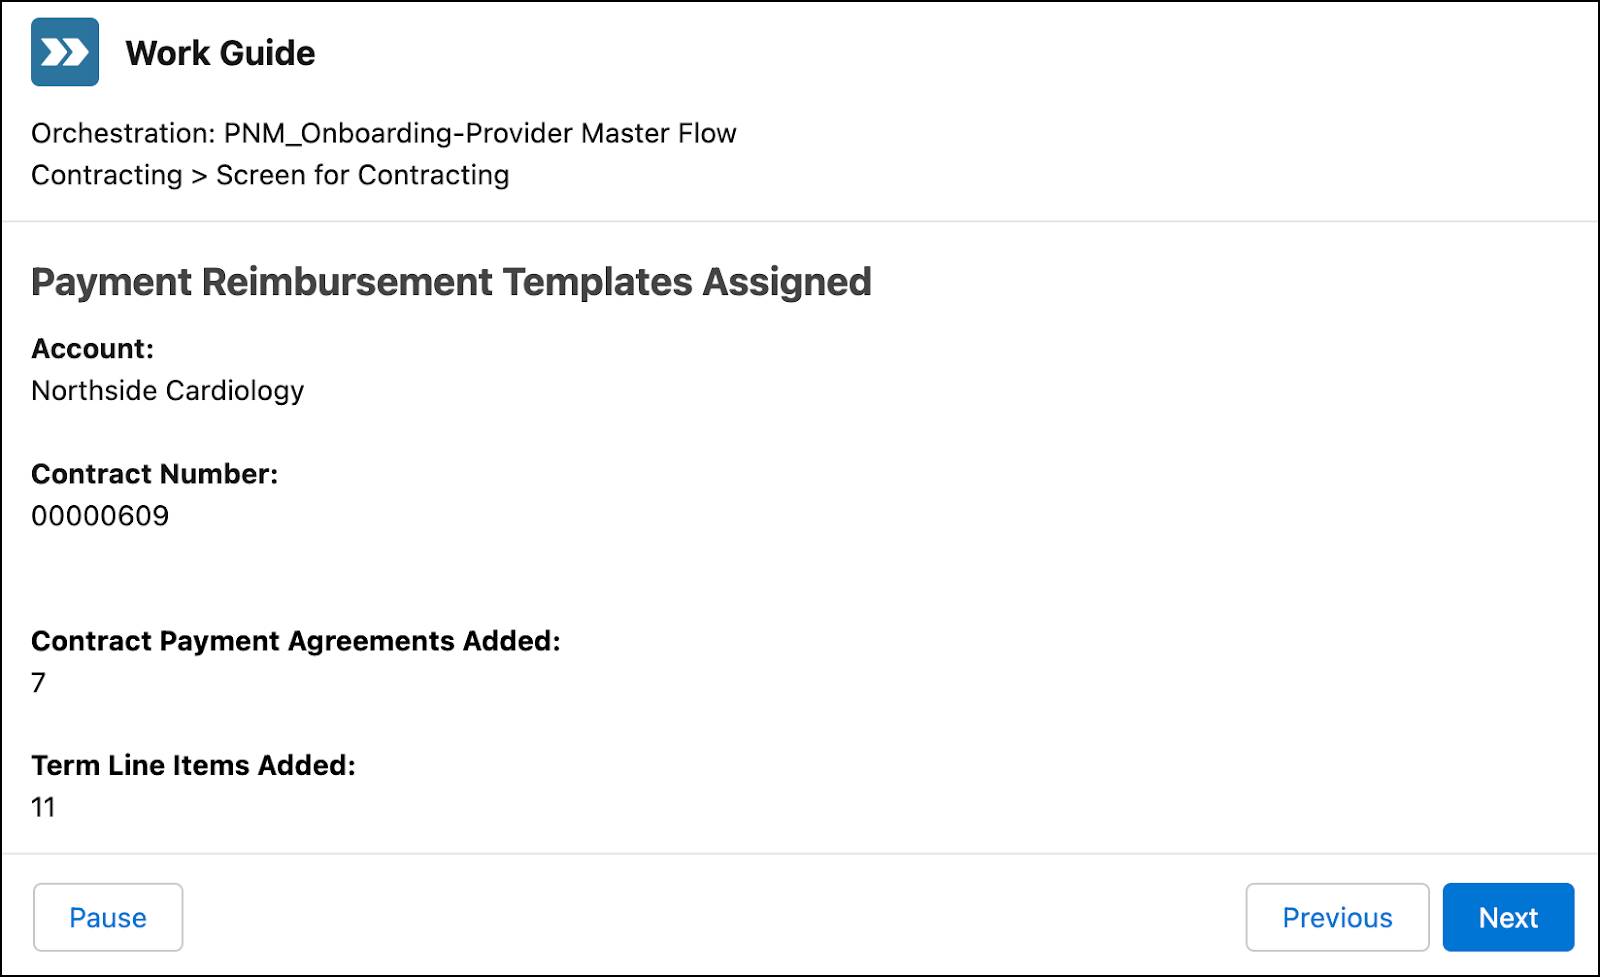Select the Contract Number label
The height and width of the screenshot is (977, 1600).
click(153, 473)
